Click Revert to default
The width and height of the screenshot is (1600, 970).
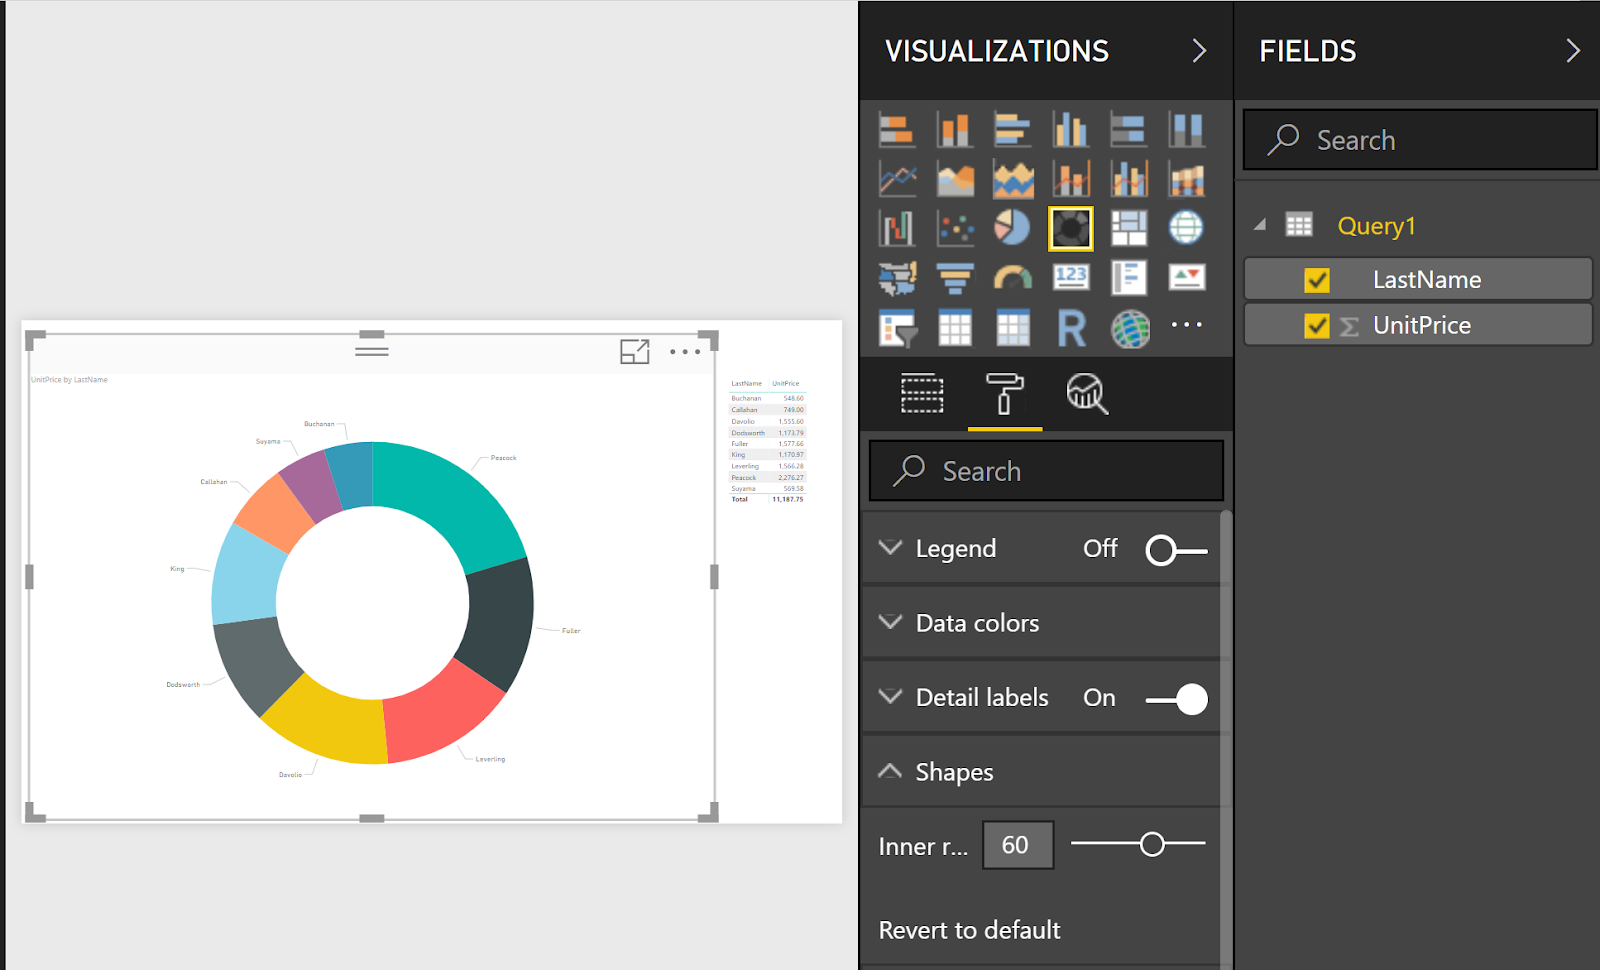[x=968, y=930]
